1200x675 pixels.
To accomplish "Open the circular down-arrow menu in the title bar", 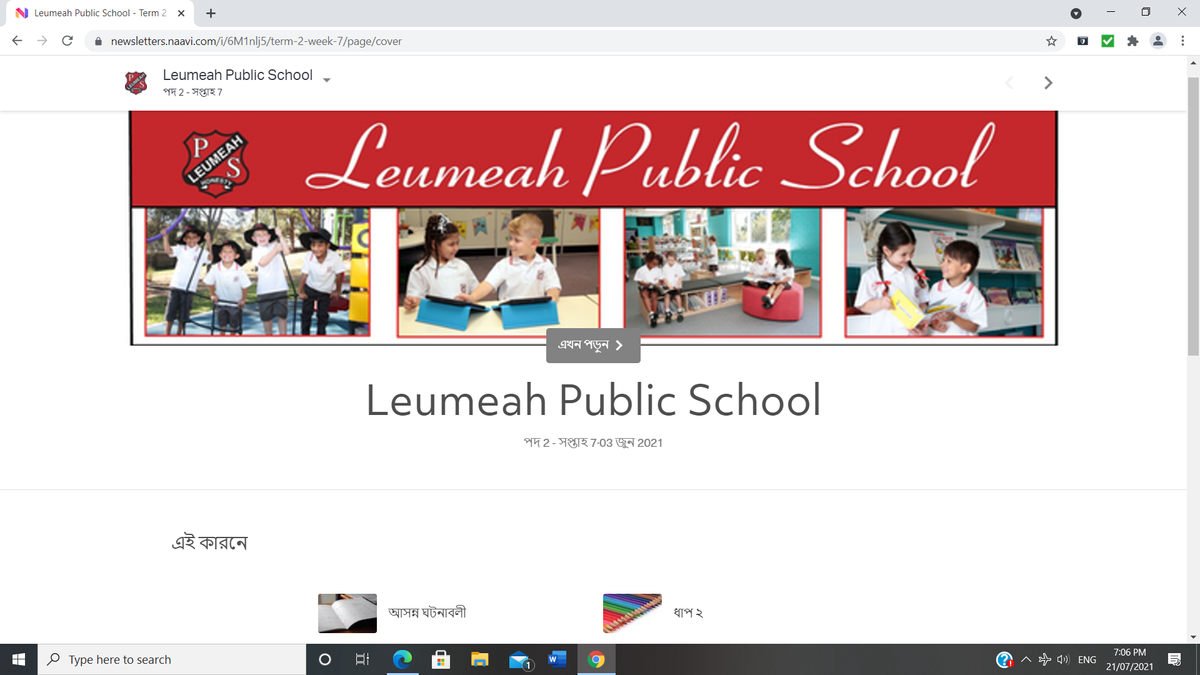I will tap(1076, 13).
